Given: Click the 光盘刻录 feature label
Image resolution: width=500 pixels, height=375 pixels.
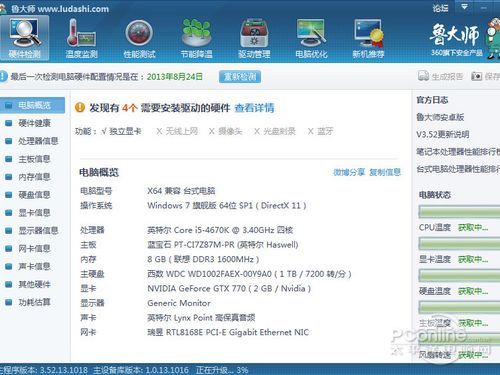Looking at the screenshot, I should (279, 131).
